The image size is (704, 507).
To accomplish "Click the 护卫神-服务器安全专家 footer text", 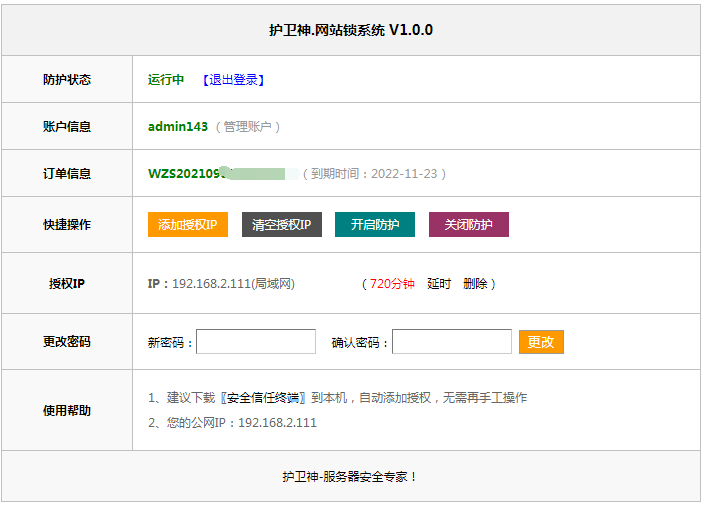I will [x=350, y=477].
